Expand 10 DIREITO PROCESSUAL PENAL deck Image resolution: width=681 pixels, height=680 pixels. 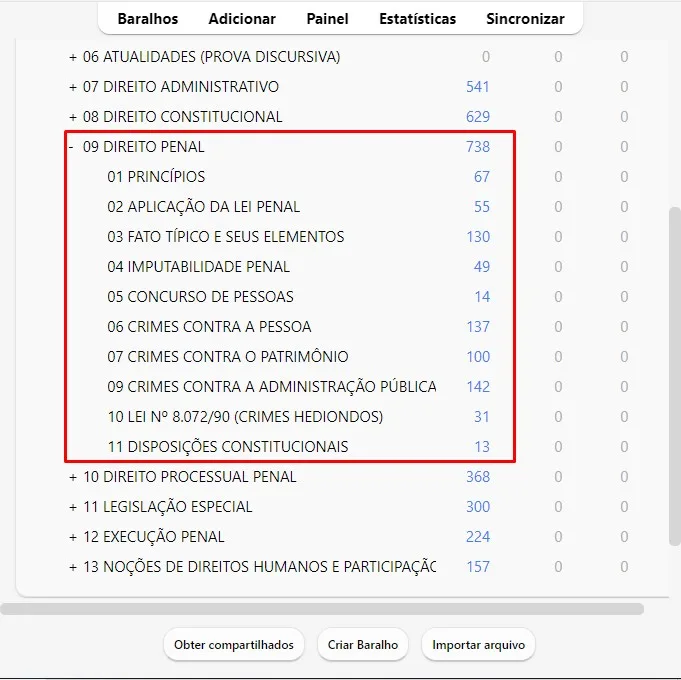[x=73, y=477]
